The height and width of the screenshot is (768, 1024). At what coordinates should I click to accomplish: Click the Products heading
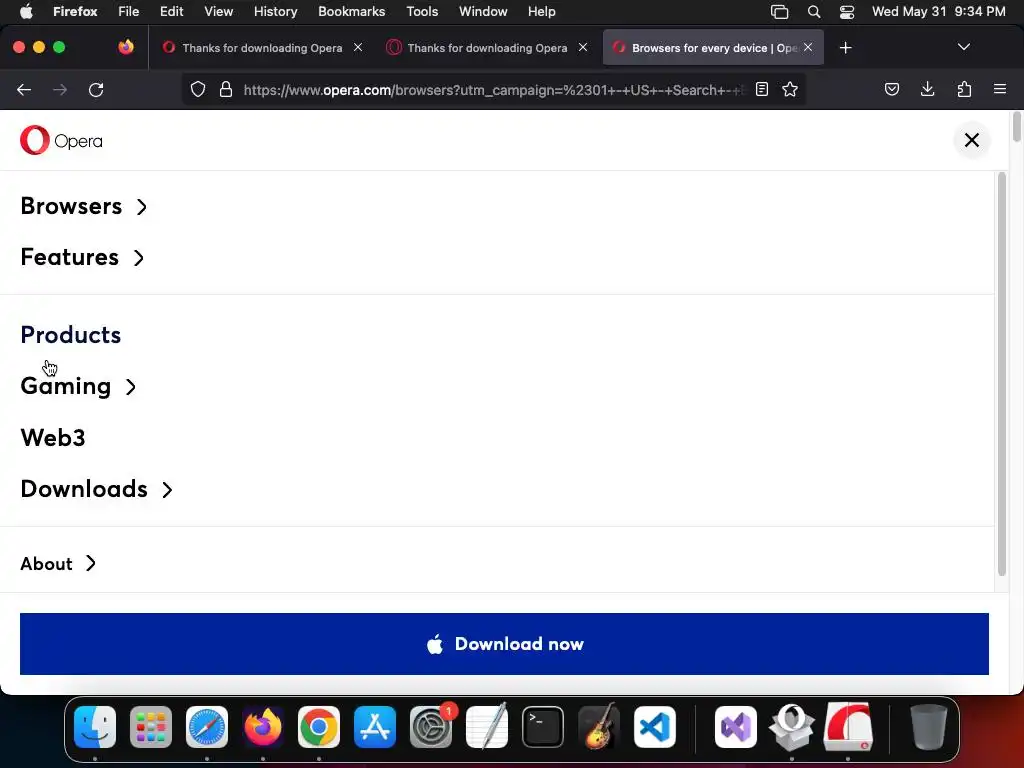71,335
